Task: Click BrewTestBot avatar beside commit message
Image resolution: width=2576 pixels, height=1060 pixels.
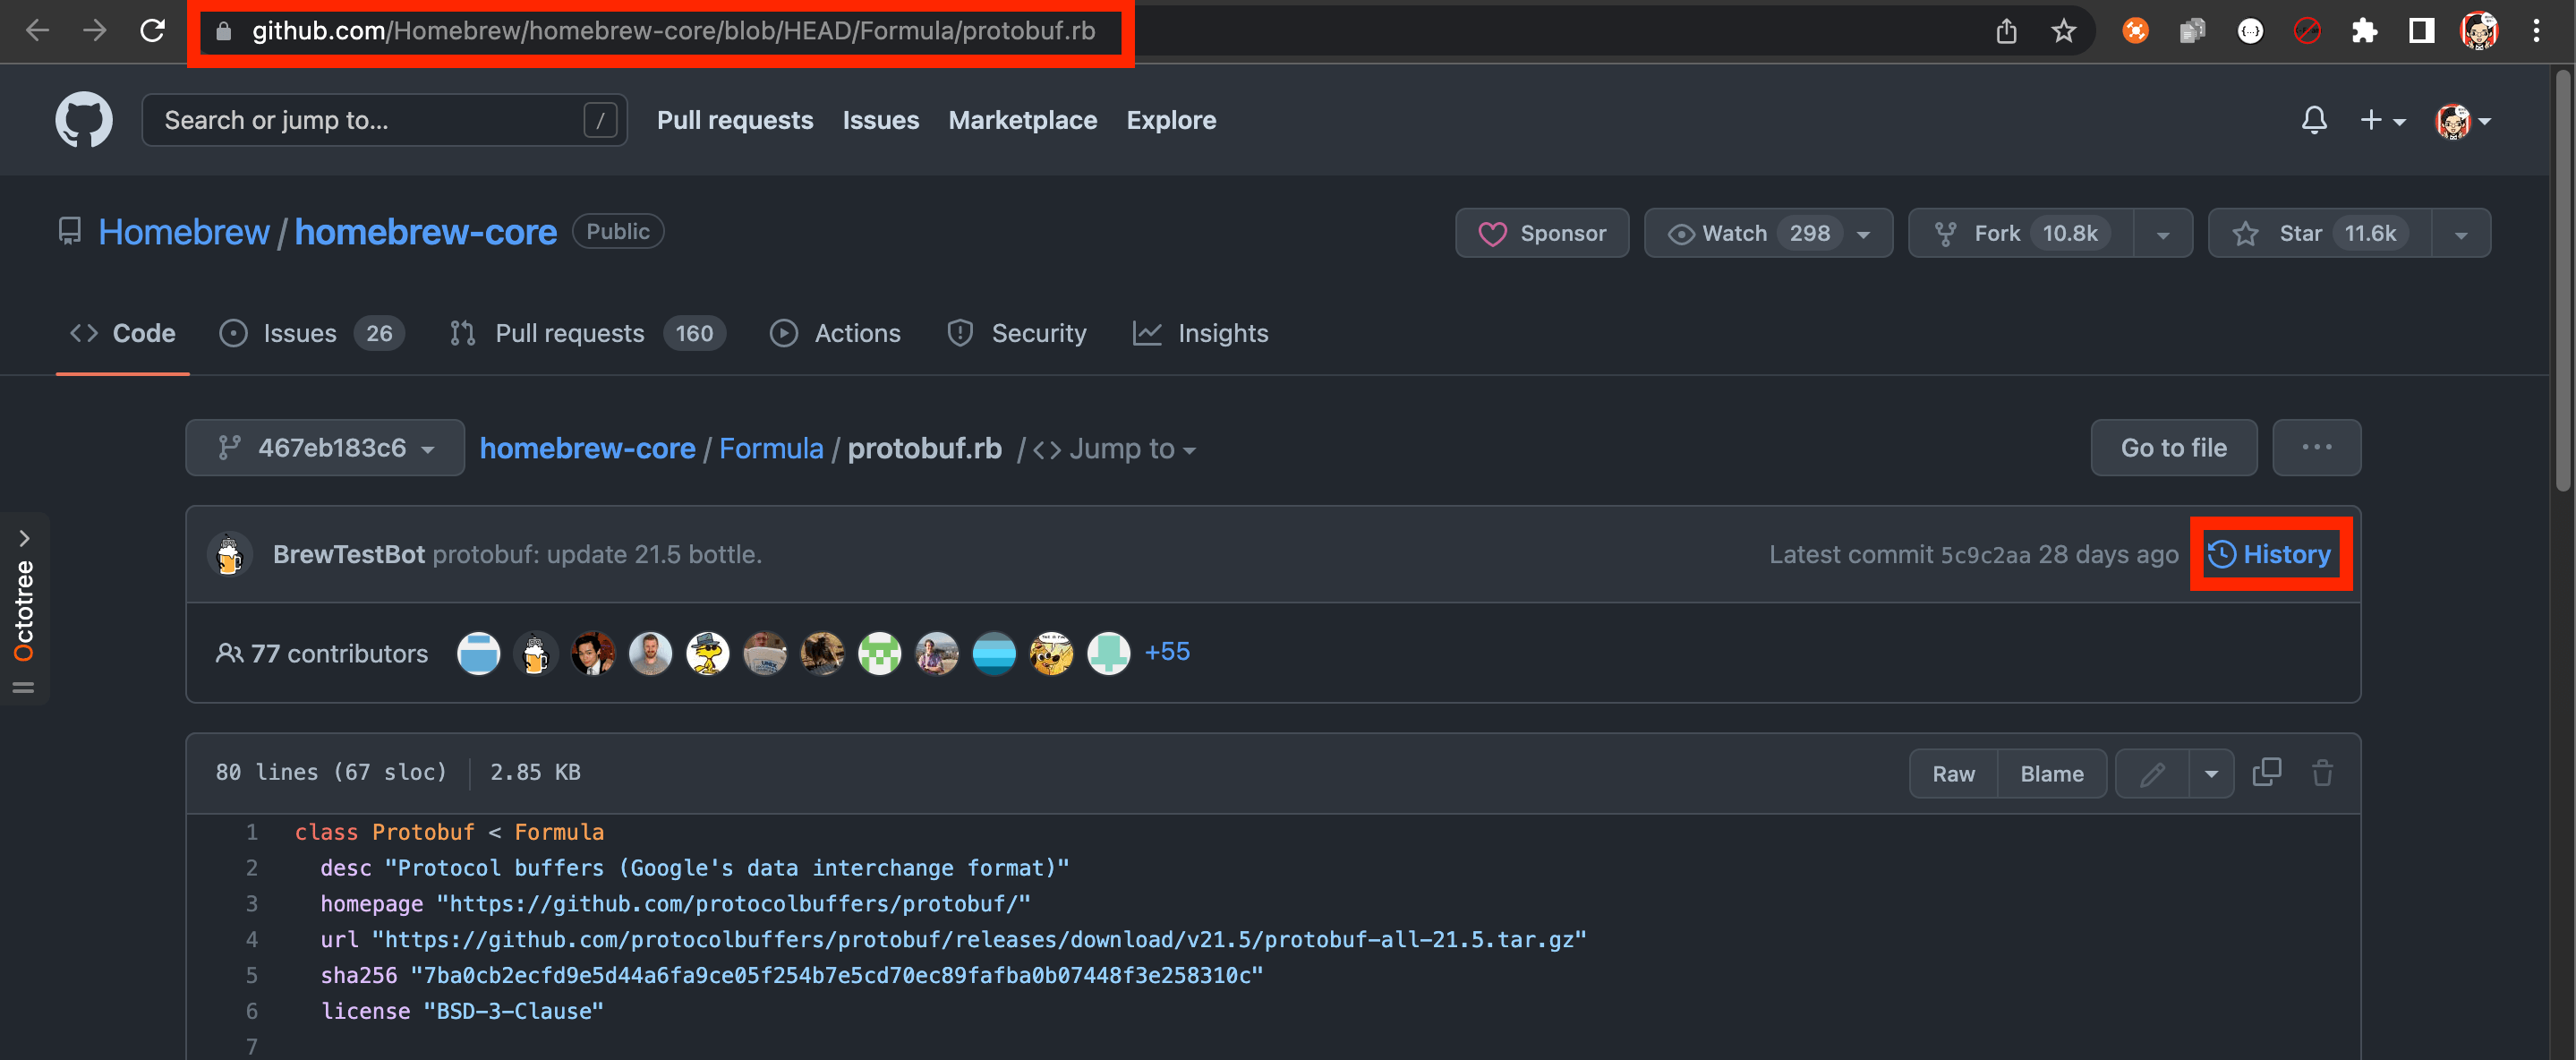Action: point(229,554)
